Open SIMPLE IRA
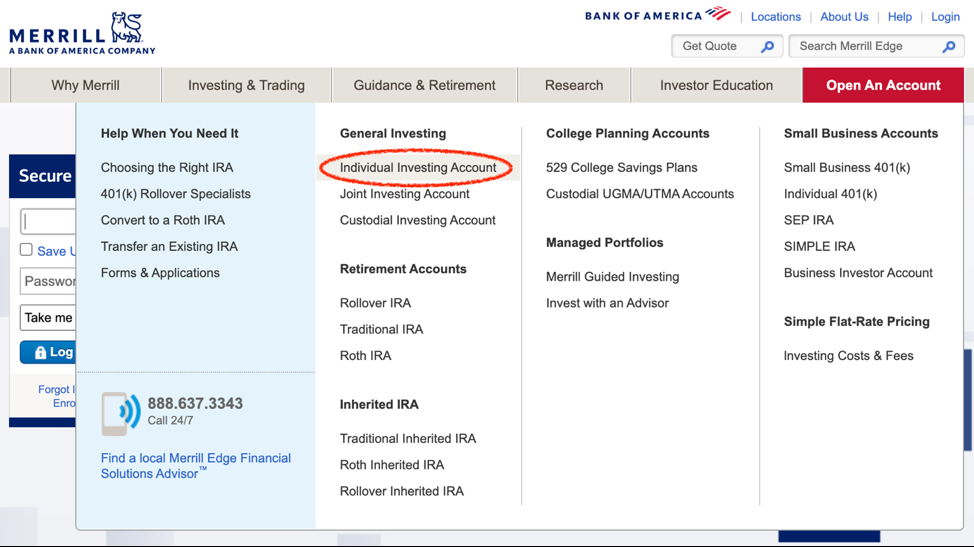This screenshot has width=974, height=547. click(x=819, y=246)
